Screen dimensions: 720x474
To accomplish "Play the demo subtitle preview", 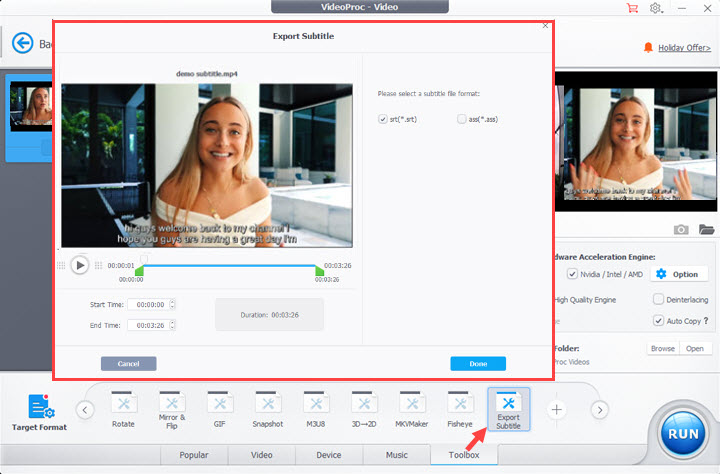I will point(79,265).
